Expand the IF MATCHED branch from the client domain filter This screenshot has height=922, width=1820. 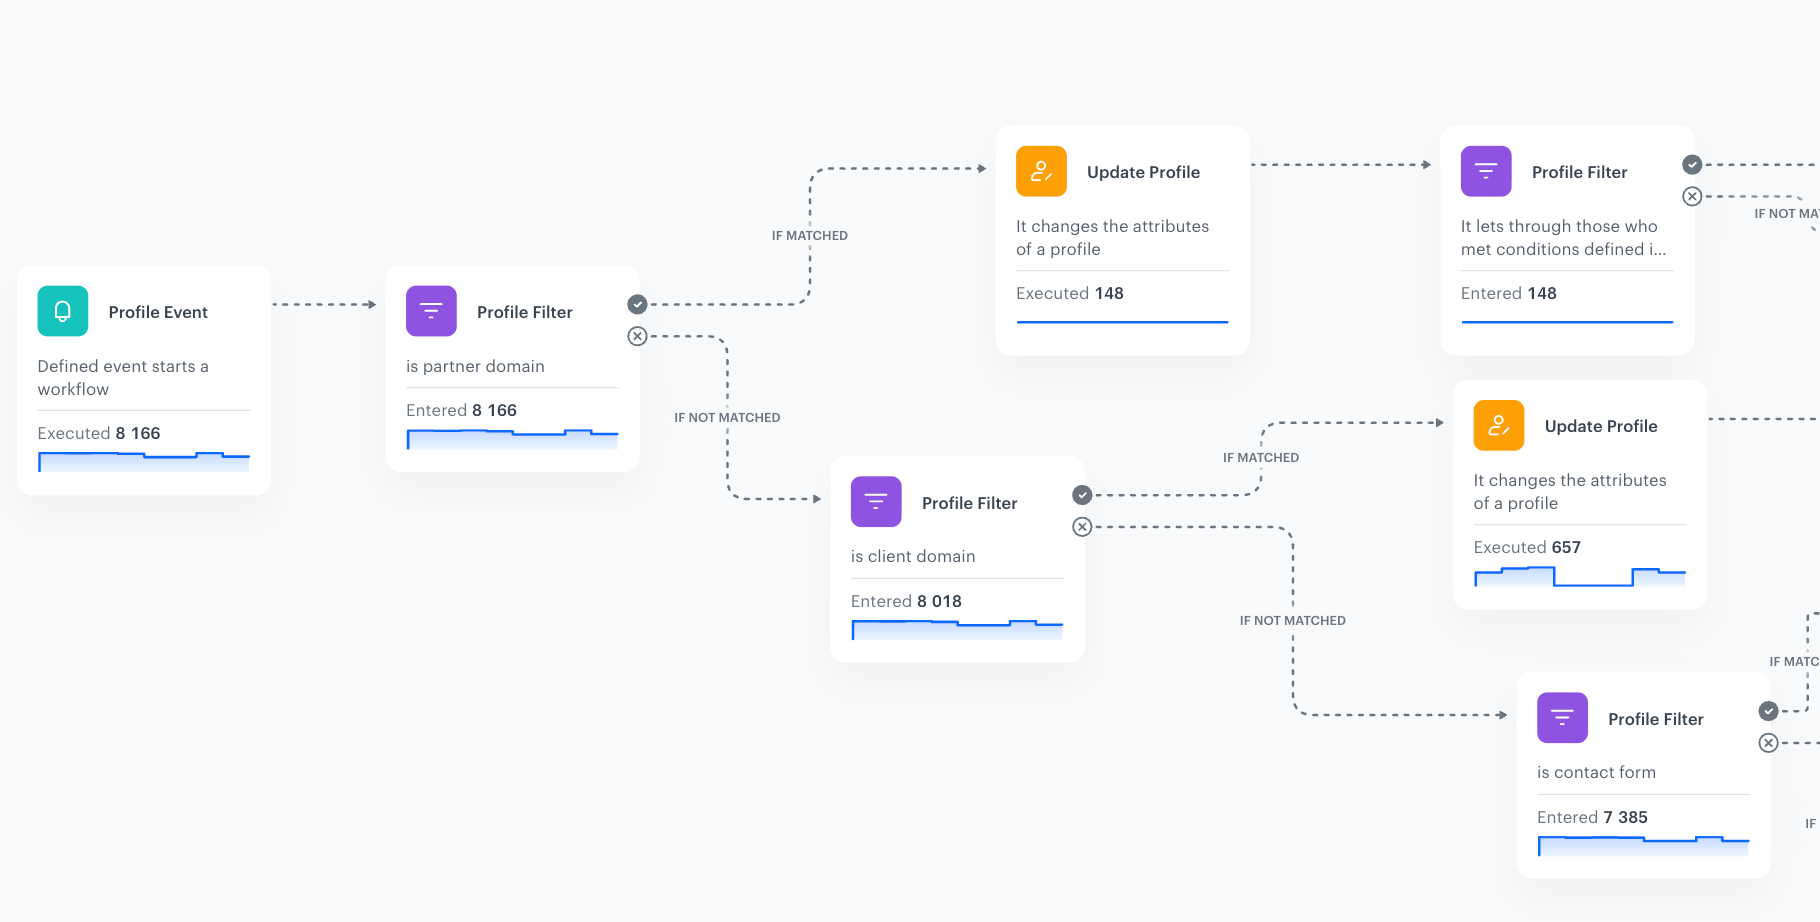coord(1260,457)
